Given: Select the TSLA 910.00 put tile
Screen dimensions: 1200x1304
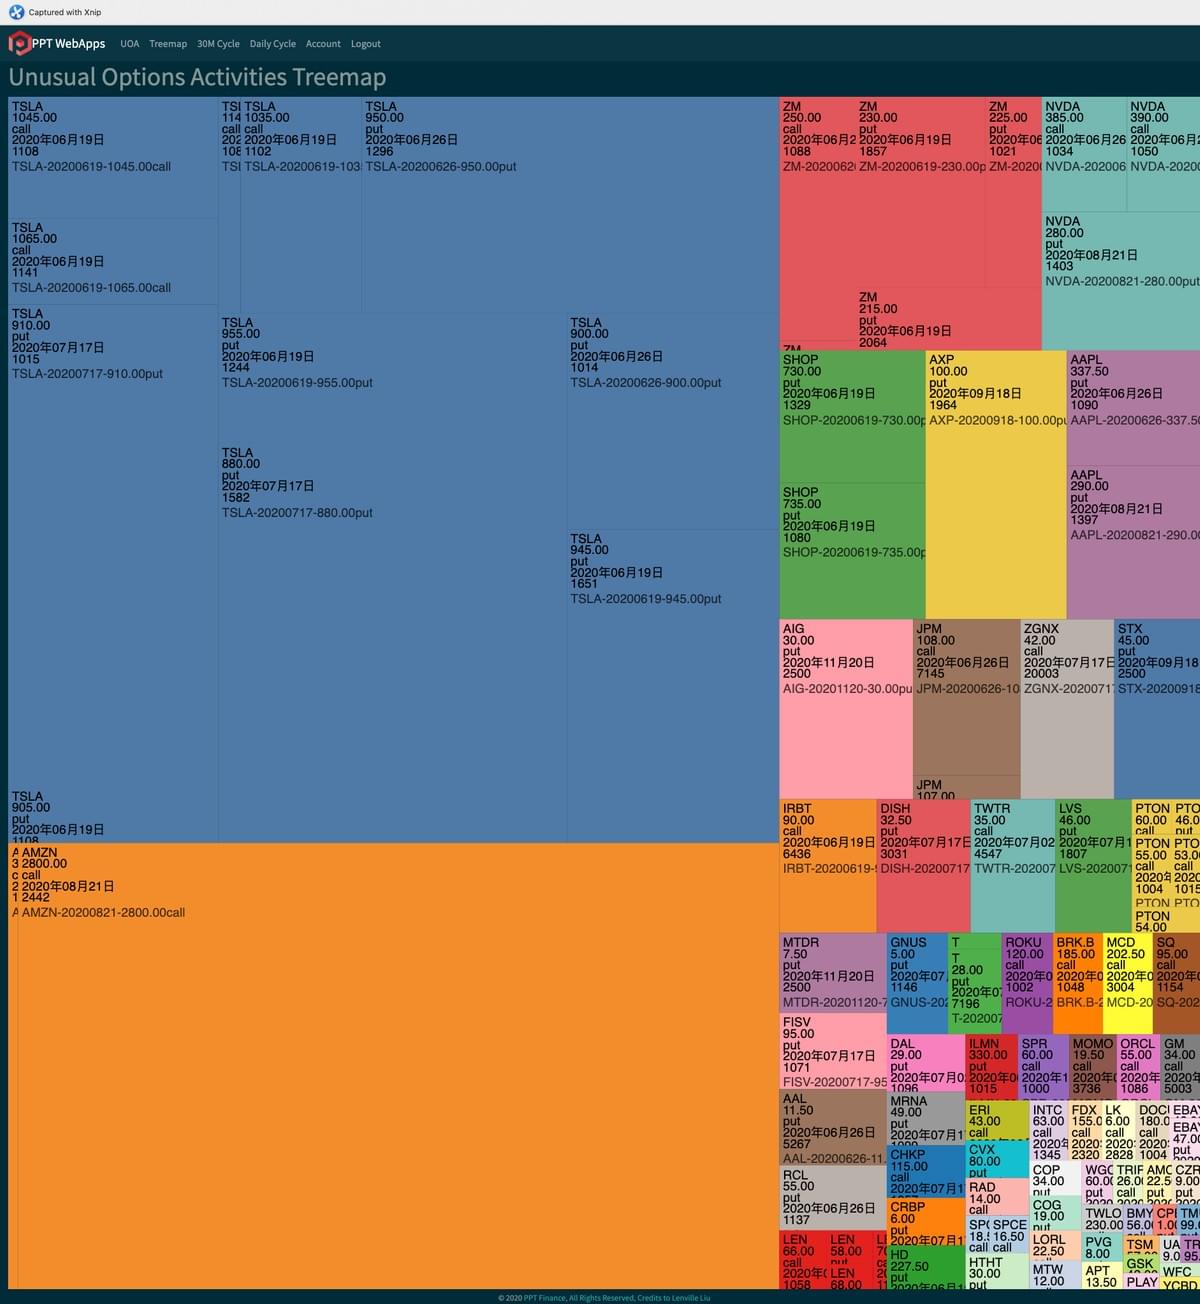Looking at the screenshot, I should point(113,547).
